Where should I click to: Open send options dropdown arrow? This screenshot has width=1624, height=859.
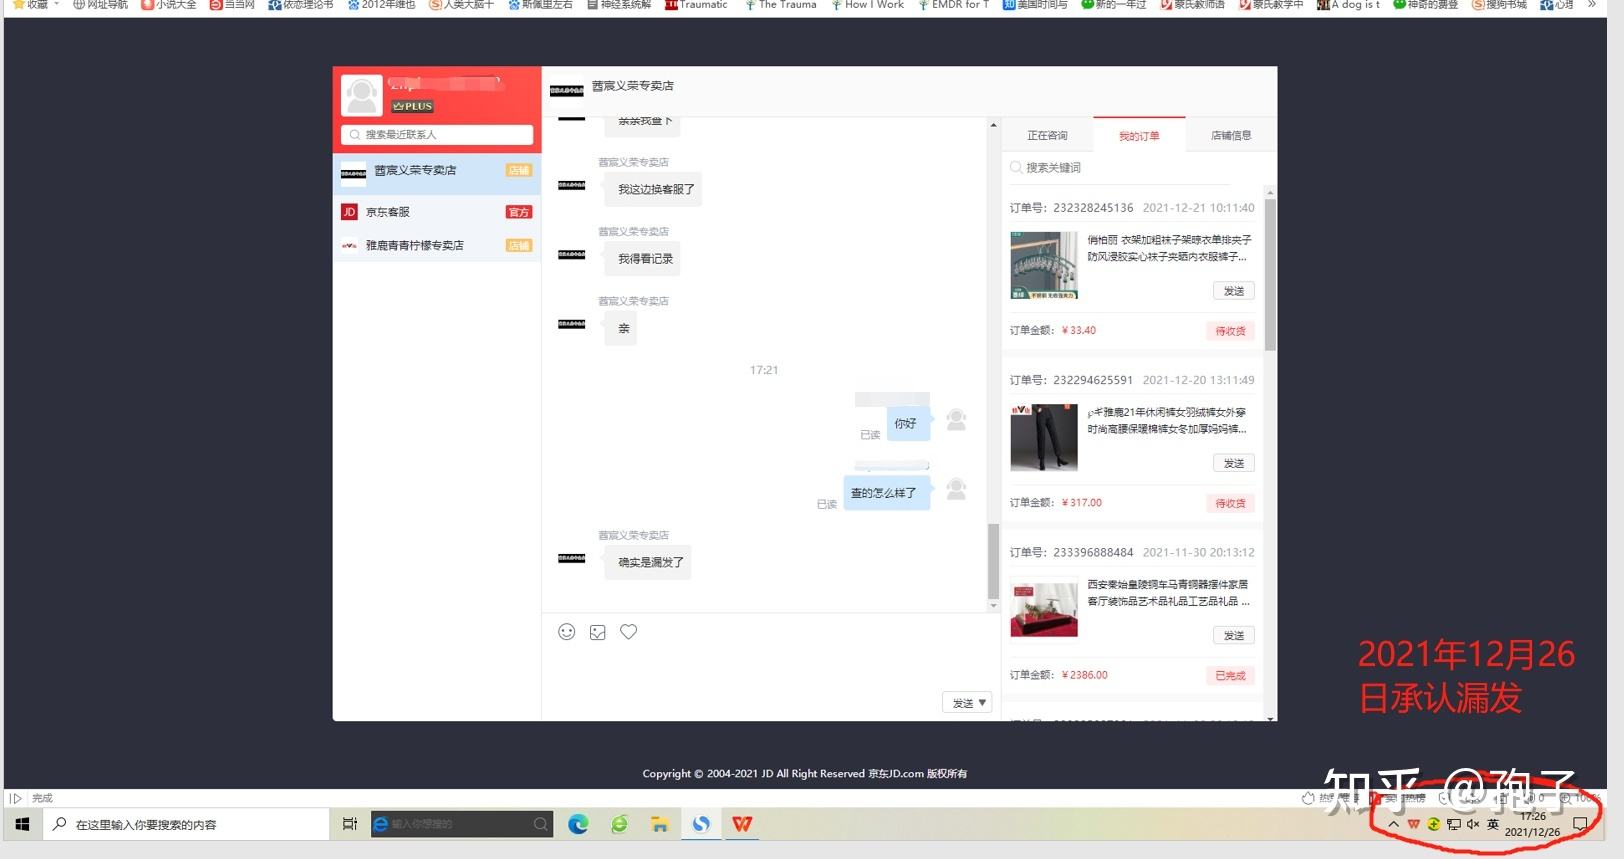click(982, 703)
